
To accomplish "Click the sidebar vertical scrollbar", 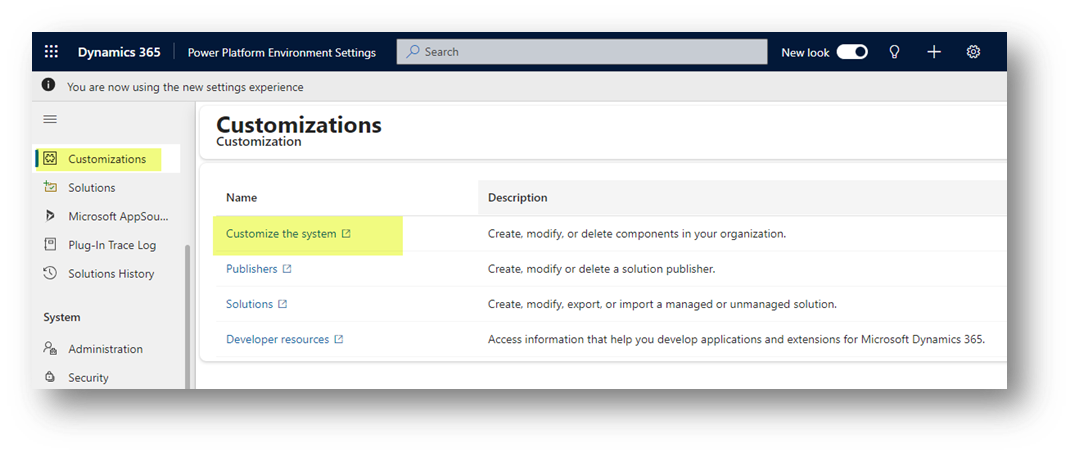I will (x=187, y=316).
